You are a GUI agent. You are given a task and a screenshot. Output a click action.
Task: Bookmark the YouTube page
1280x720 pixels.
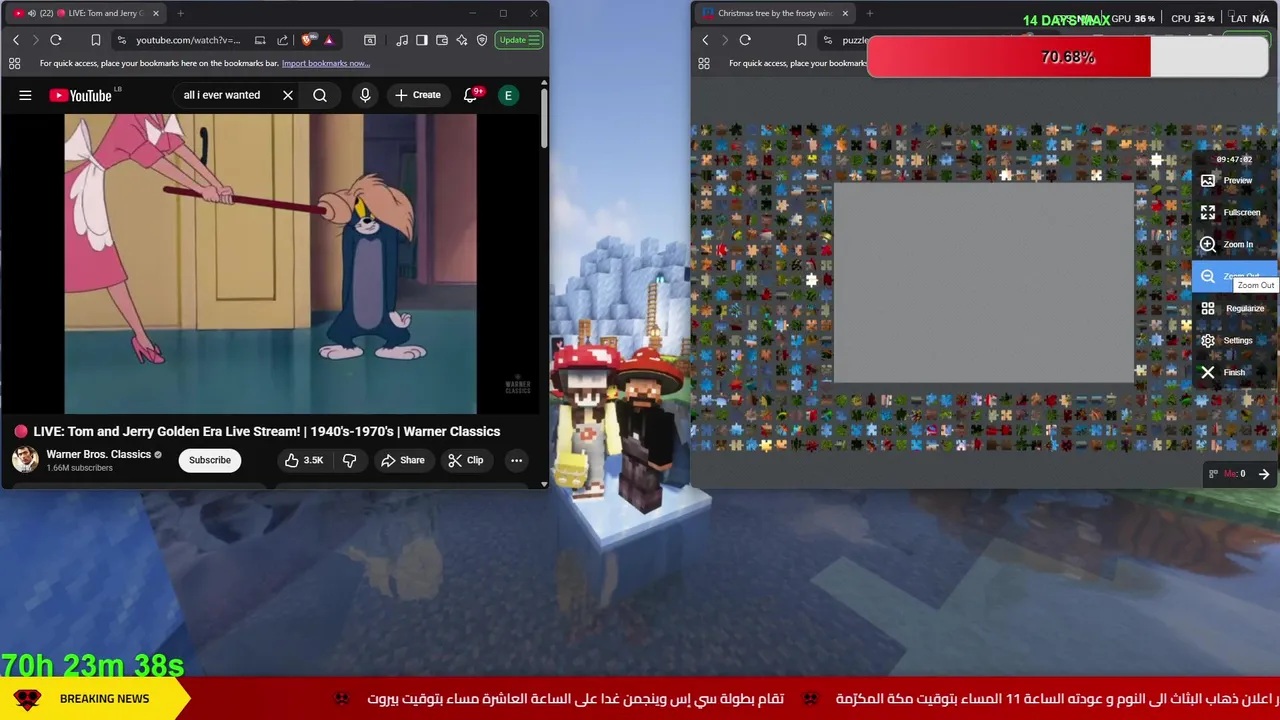(96, 40)
